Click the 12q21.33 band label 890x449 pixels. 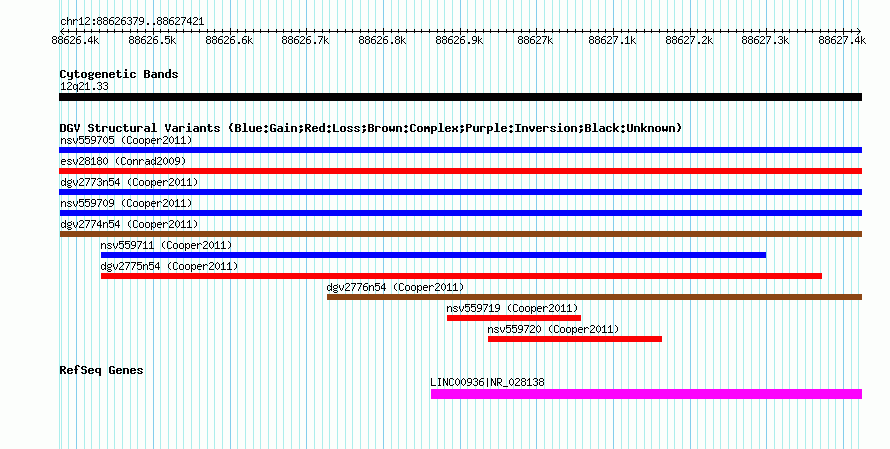click(84, 86)
